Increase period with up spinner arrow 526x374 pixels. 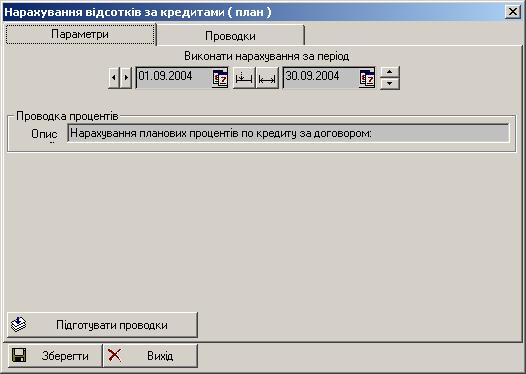pos(389,72)
